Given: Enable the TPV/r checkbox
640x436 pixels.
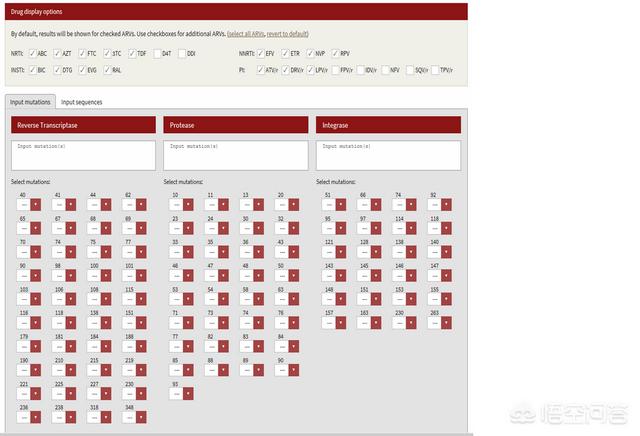Looking at the screenshot, I should tap(434, 70).
